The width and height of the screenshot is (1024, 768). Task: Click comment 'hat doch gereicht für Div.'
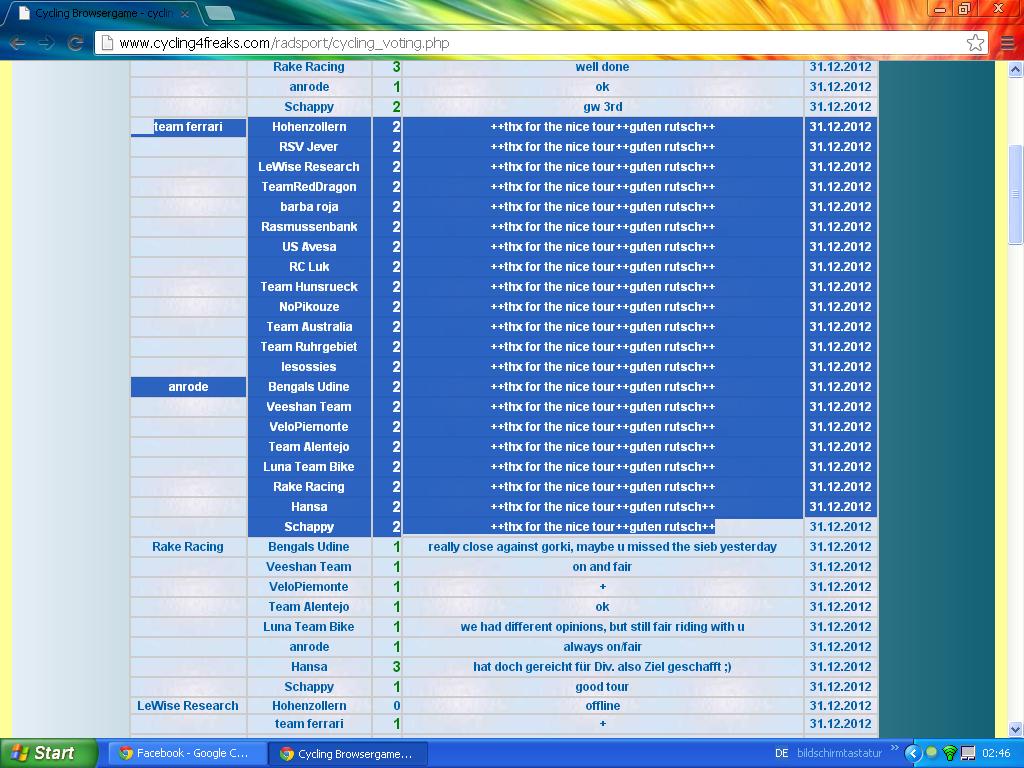tap(602, 667)
